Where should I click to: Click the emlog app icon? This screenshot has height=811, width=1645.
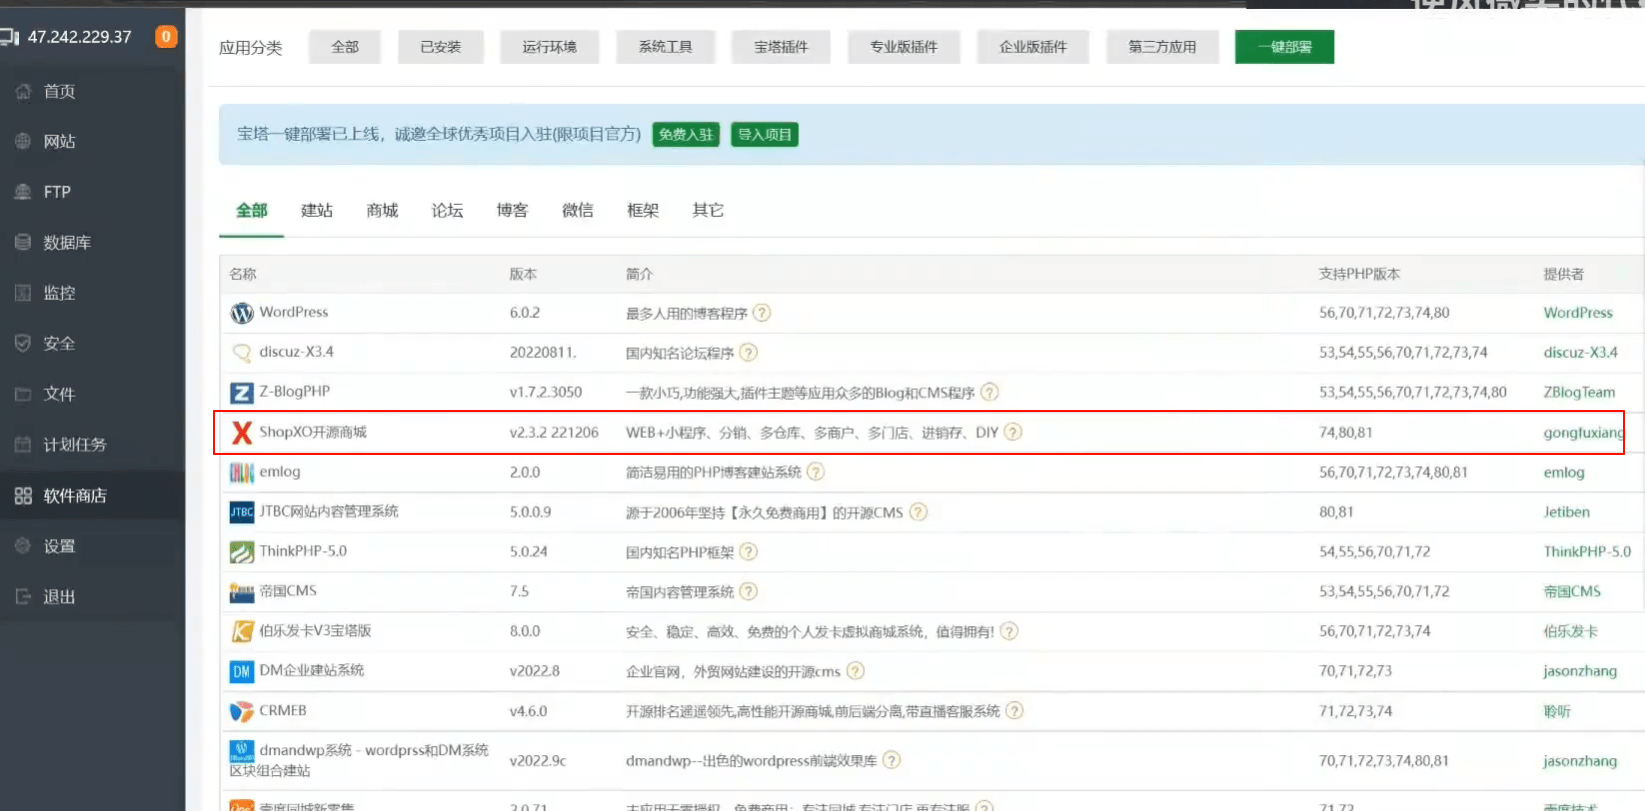coord(242,472)
